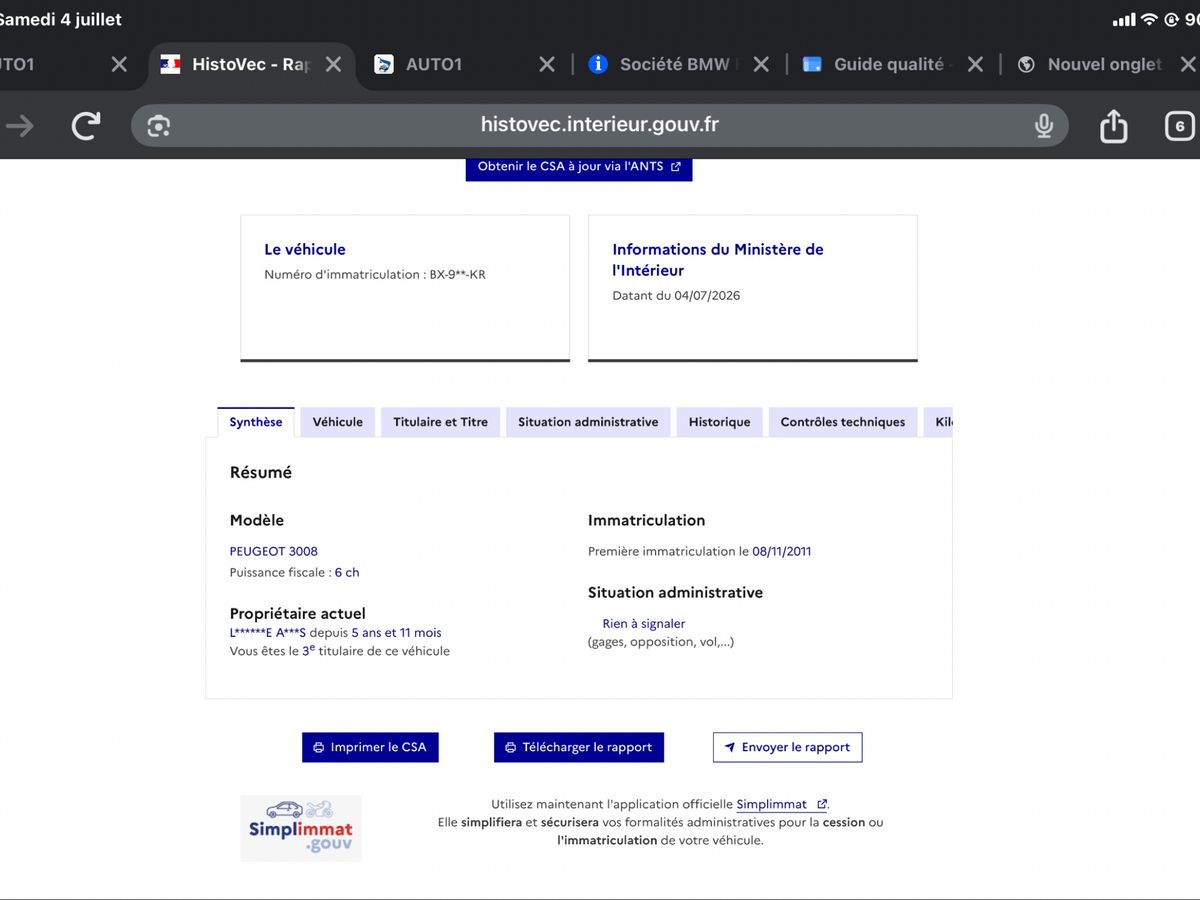Open the Google Lens icon in address bar
Viewport: 1200px width, 900px height.
click(158, 126)
